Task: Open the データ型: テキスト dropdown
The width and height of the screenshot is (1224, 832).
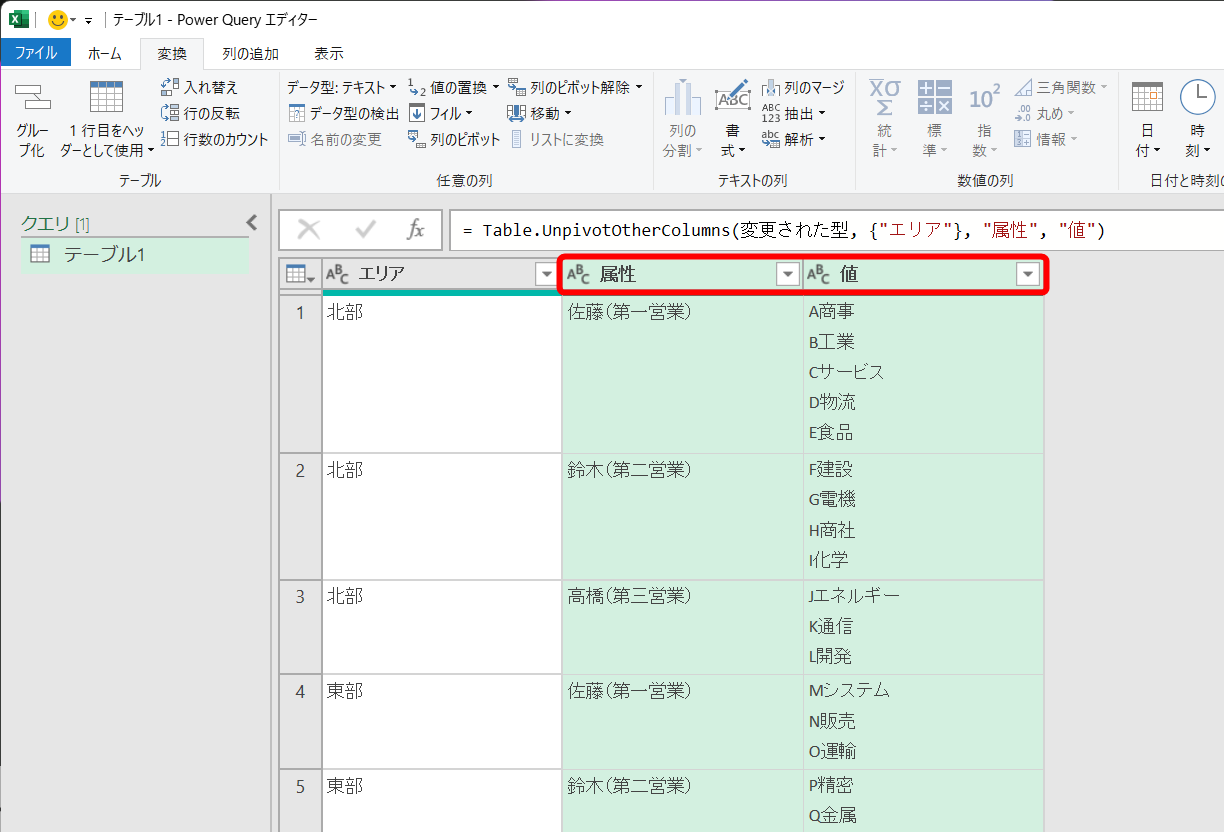Action: [345, 87]
